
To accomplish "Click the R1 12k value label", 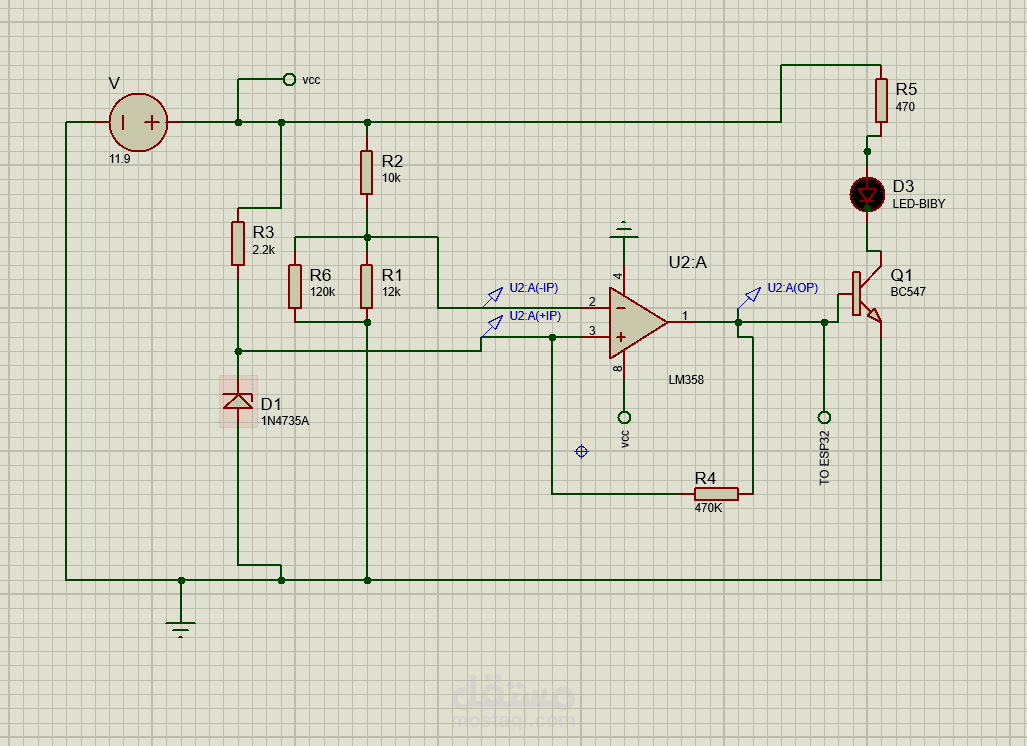I will tap(391, 292).
